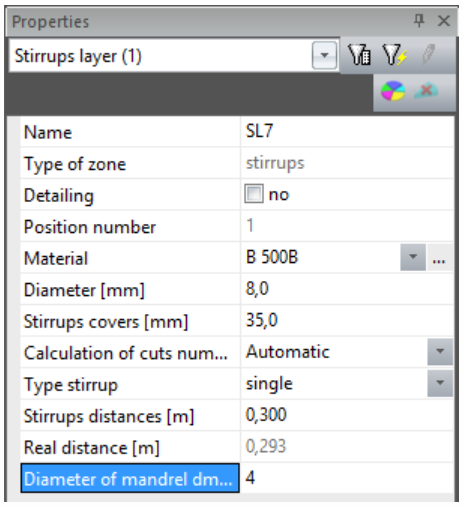Image resolution: width=463 pixels, height=506 pixels.
Task: Open the Material B 500B dropdown
Action: (413, 257)
